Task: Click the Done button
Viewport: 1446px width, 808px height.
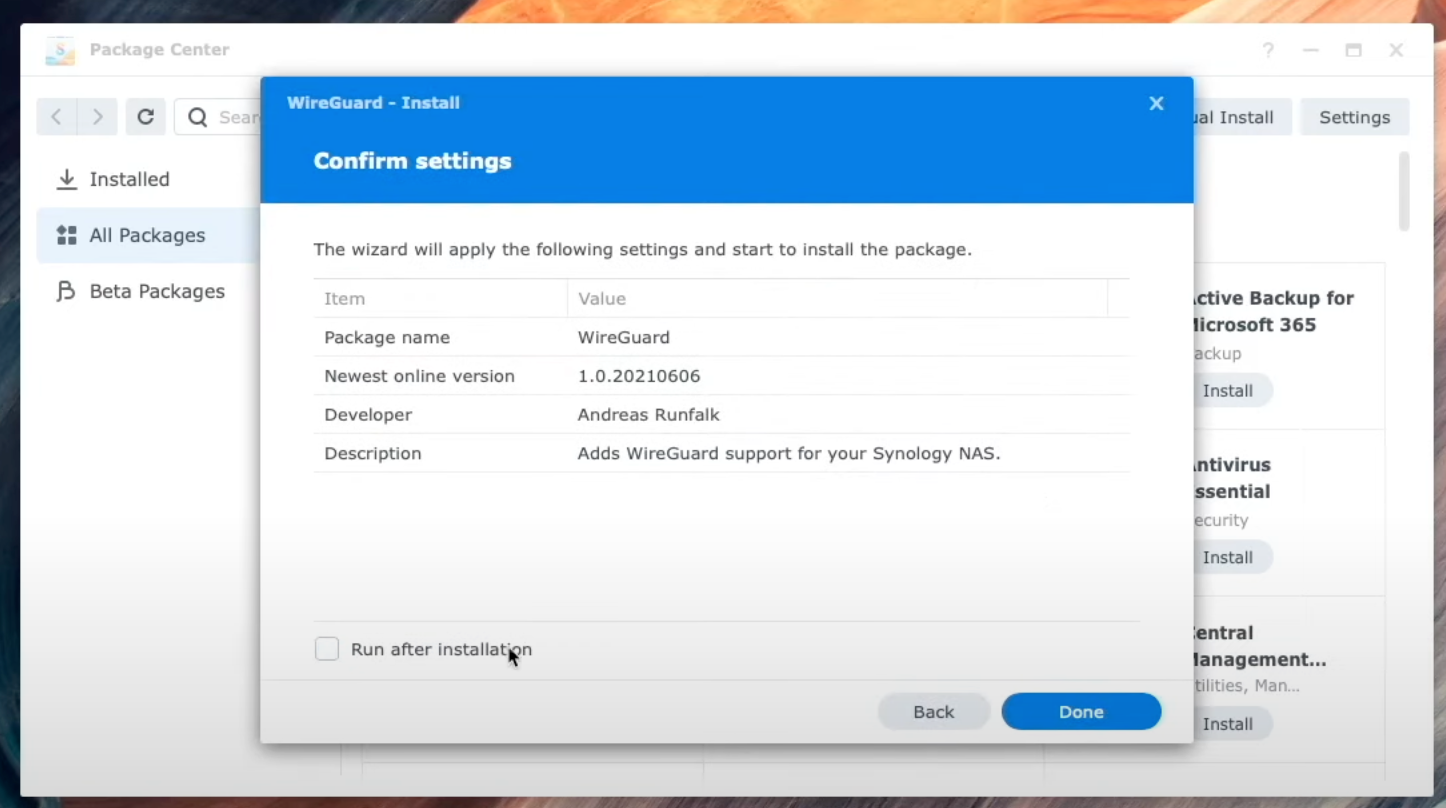Action: coord(1081,712)
